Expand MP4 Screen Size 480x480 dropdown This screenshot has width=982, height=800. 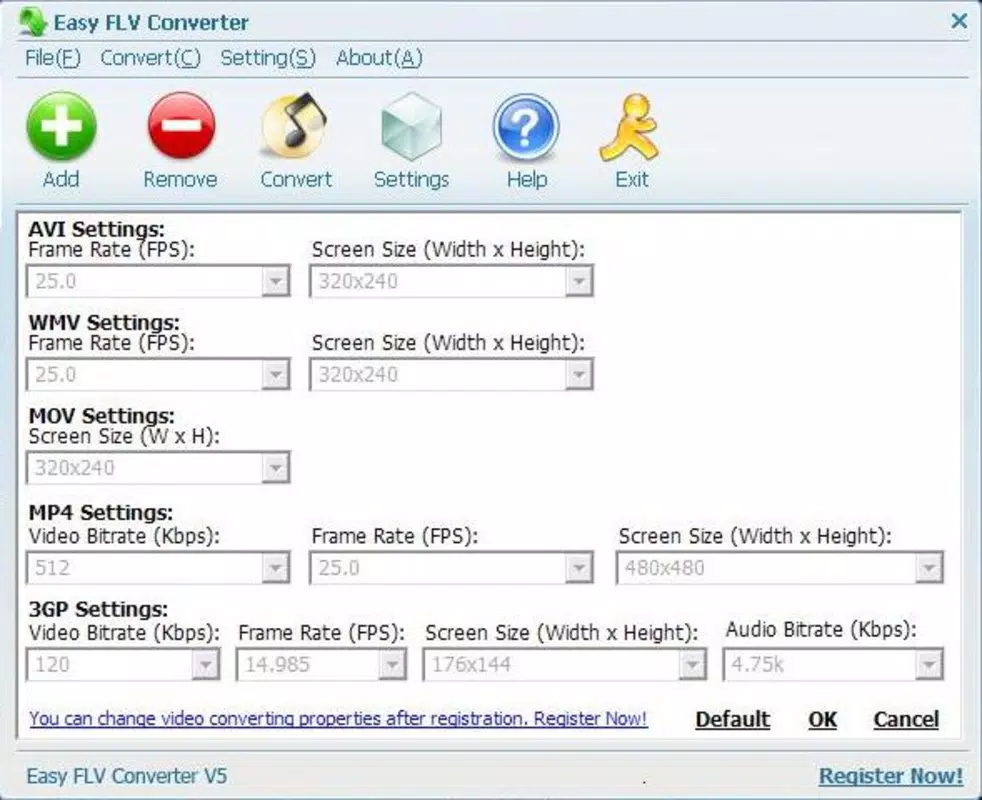[x=929, y=568]
